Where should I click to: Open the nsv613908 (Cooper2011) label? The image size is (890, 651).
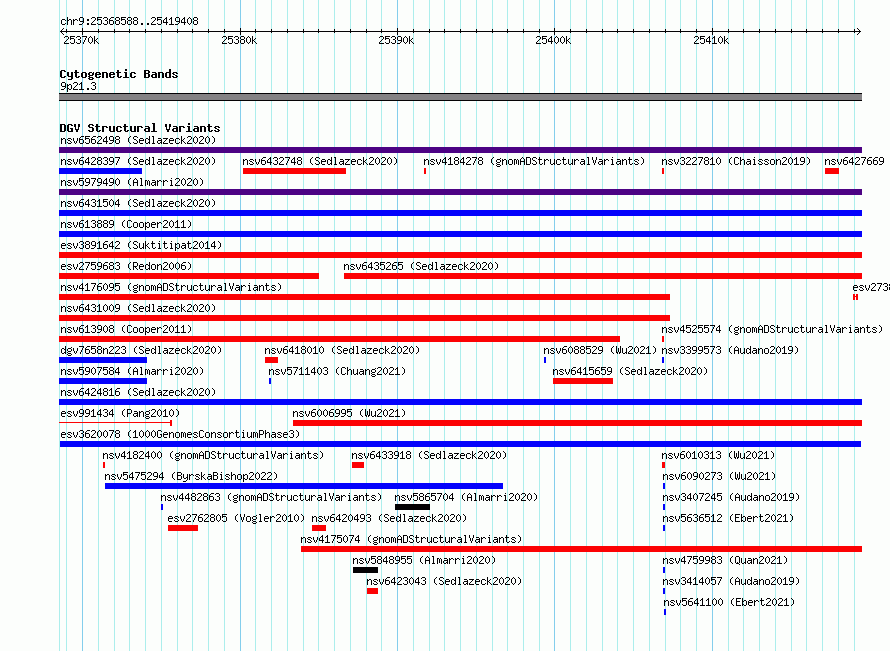126,329
